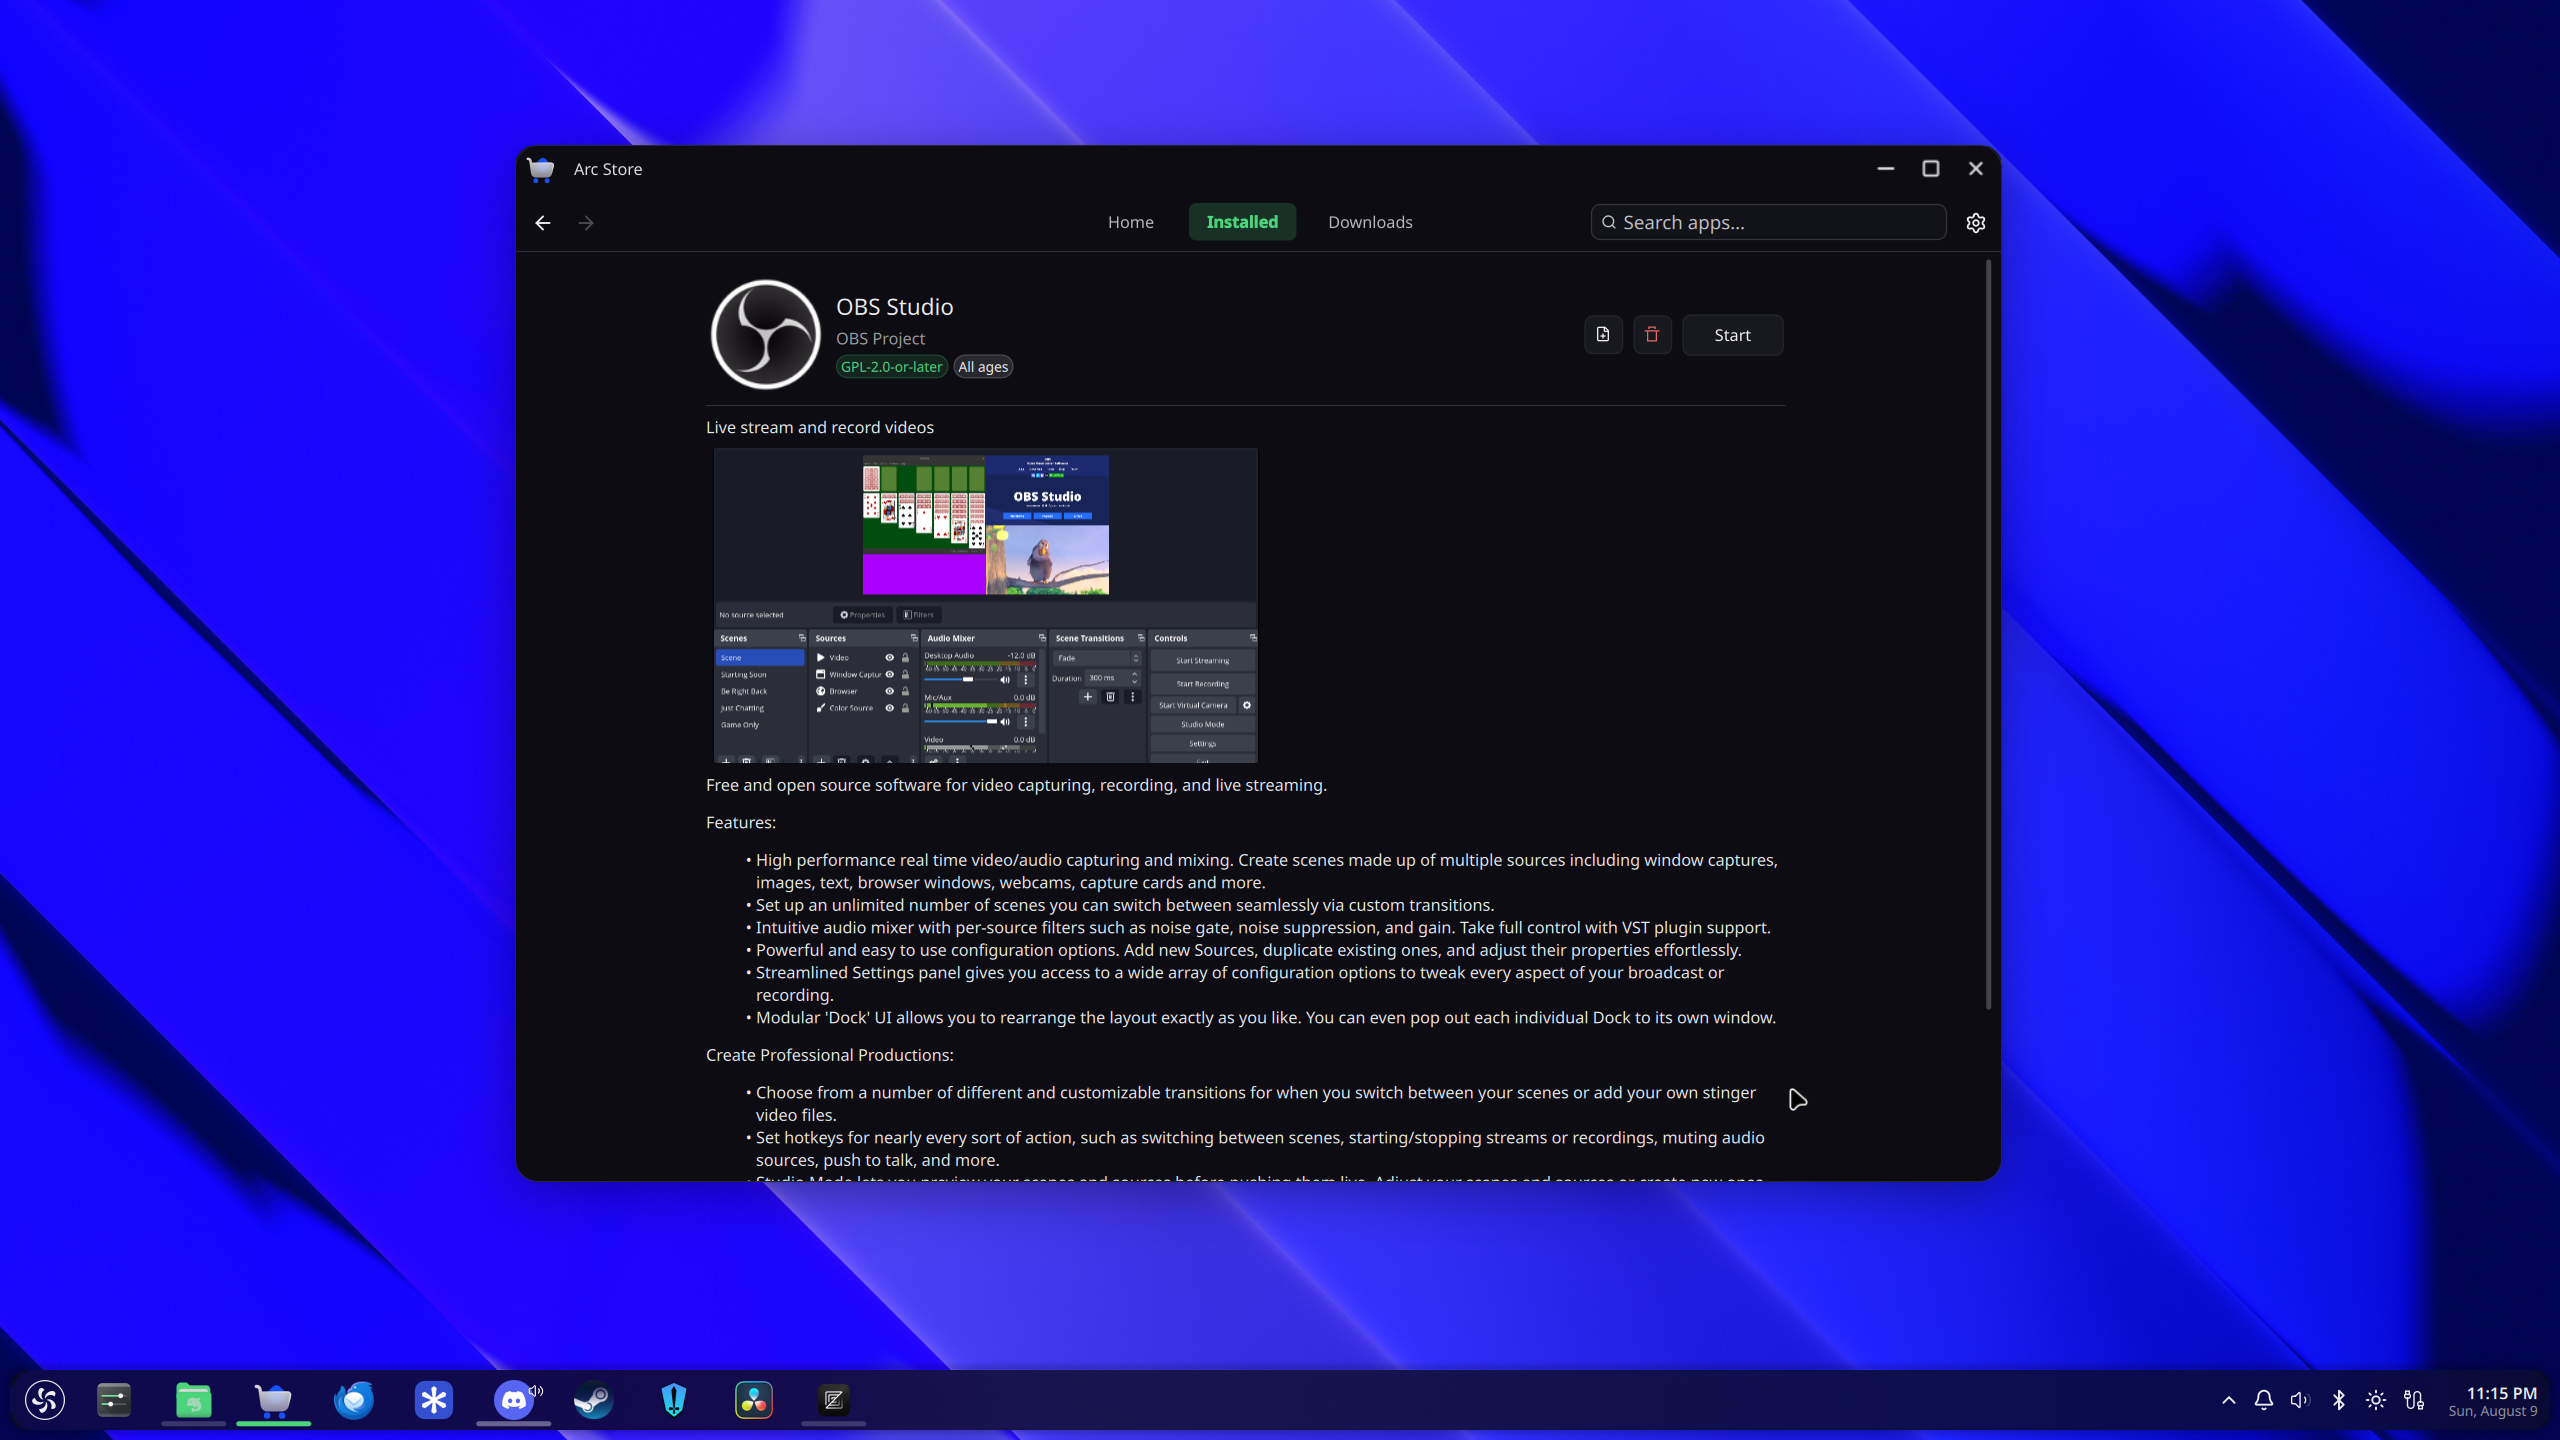This screenshot has height=1440, width=2560.
Task: Click the OBS Studio logo
Action: point(765,334)
